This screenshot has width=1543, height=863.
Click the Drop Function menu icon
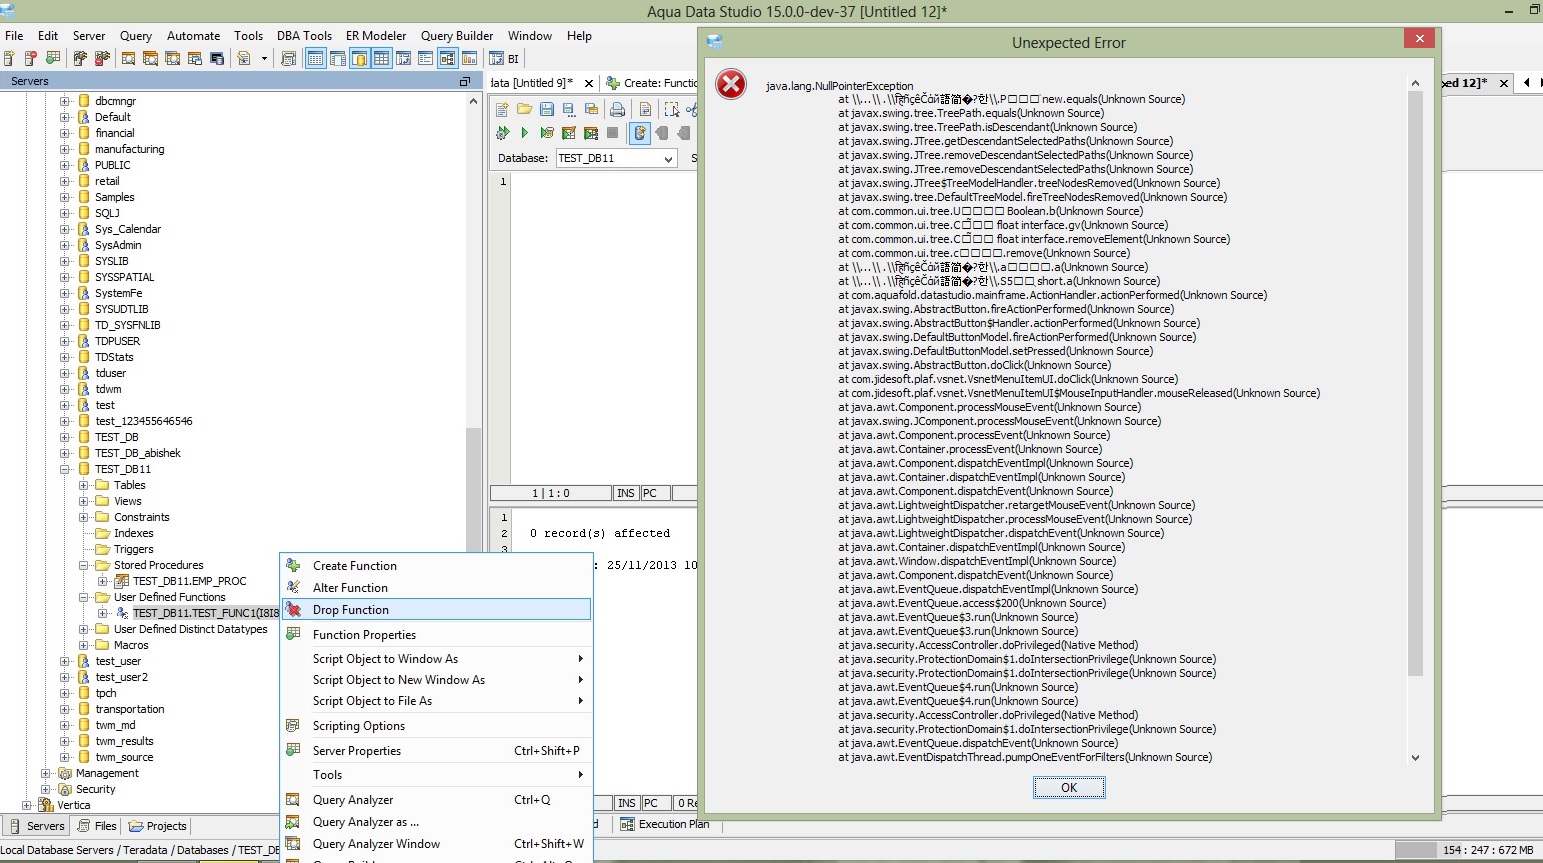coord(293,609)
